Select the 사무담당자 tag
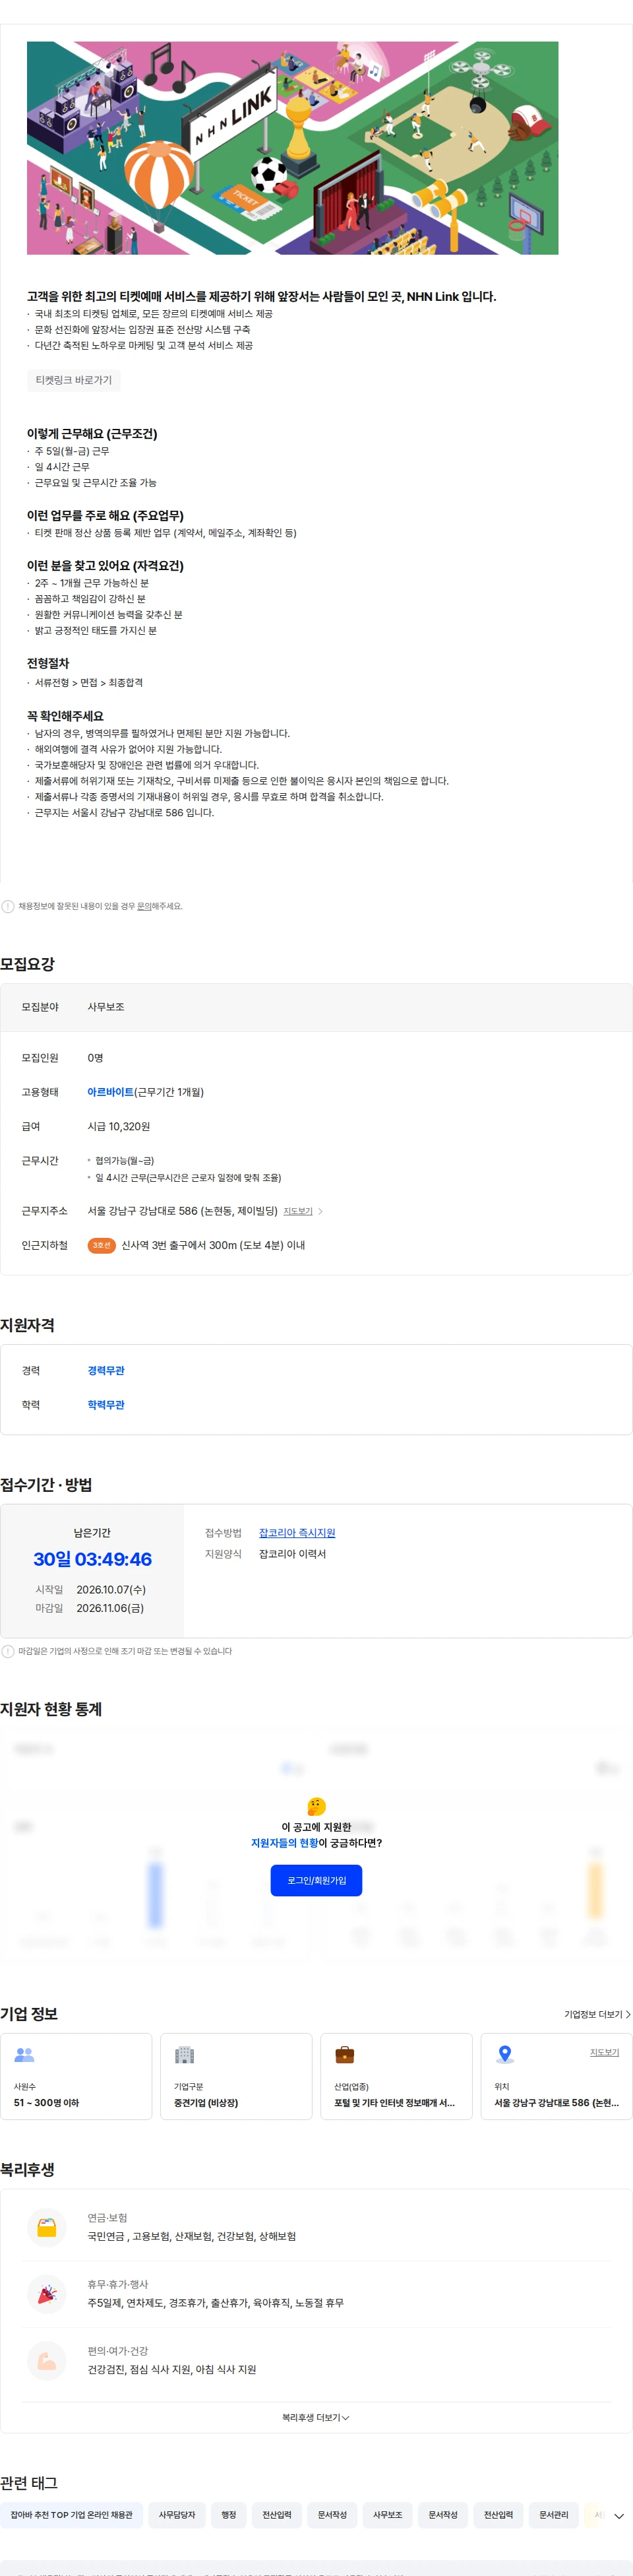633x2576 pixels. coord(177,2514)
